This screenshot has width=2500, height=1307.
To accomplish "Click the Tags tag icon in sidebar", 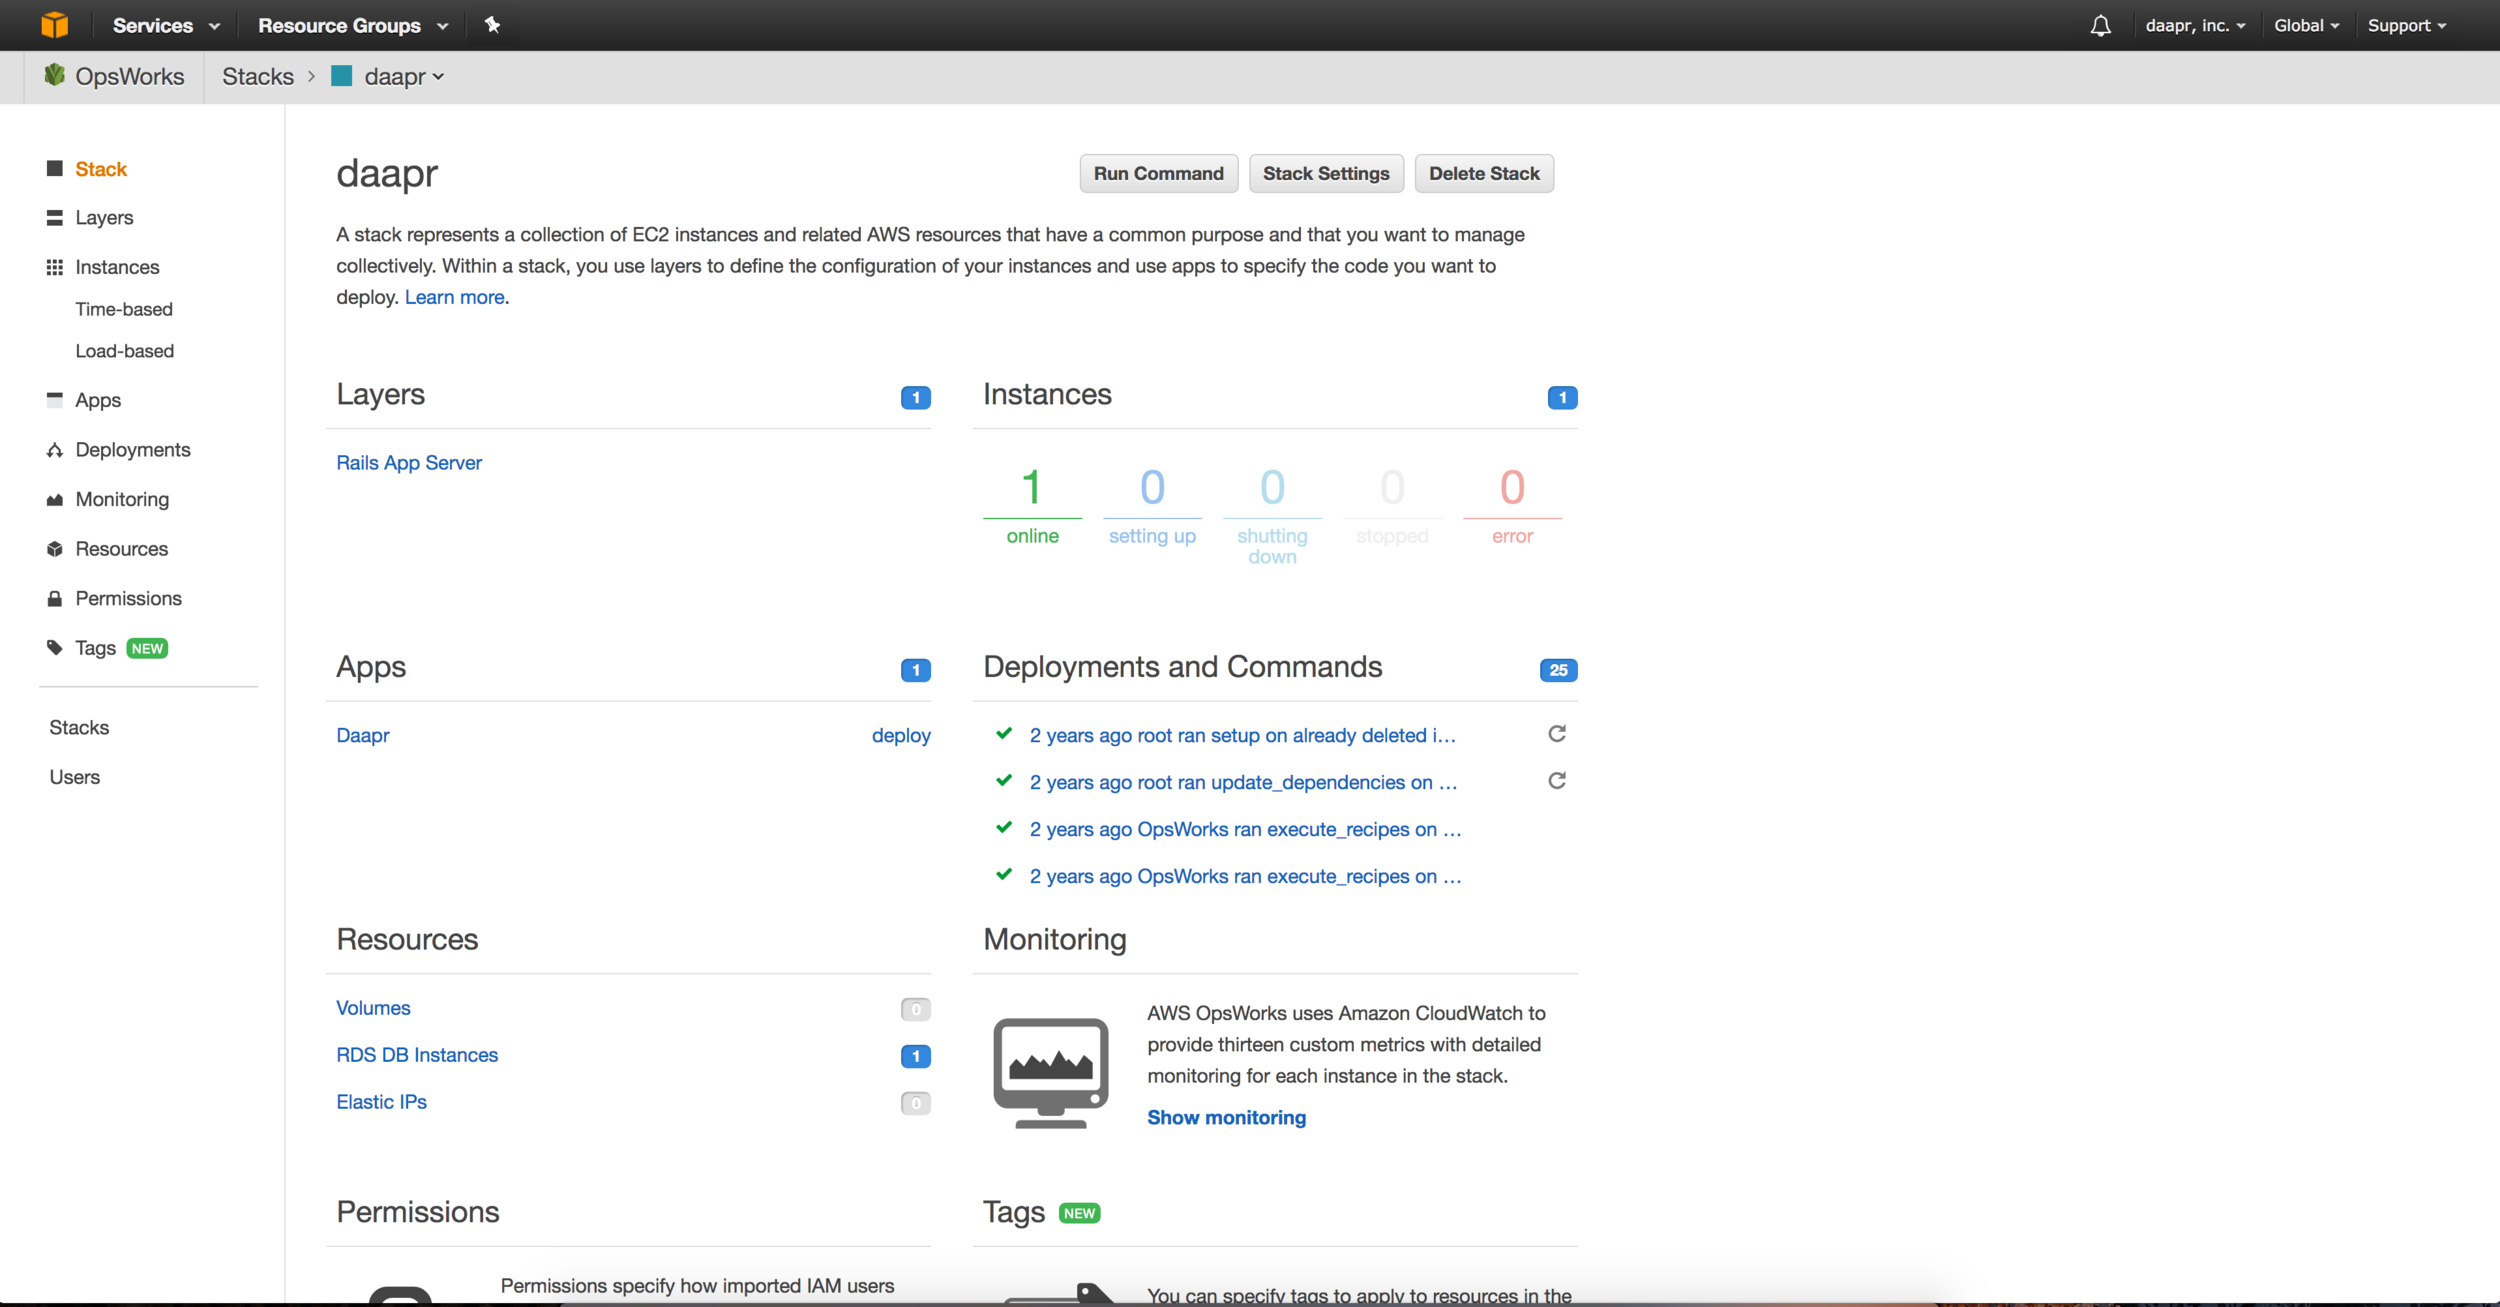I will (55, 648).
